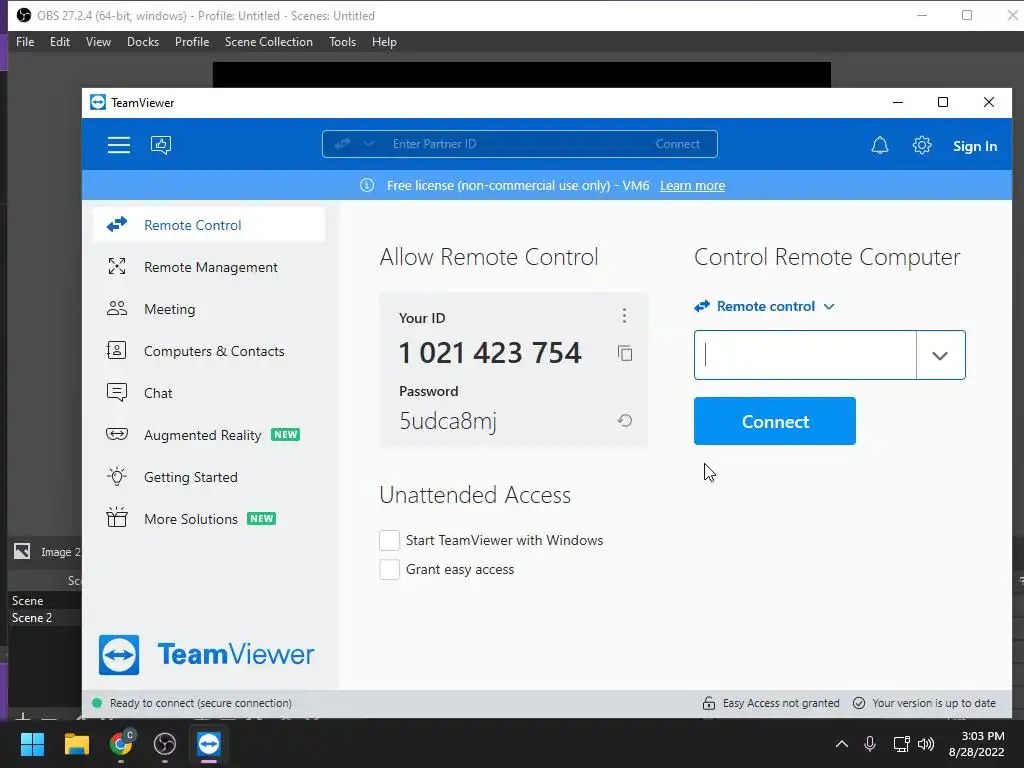Open Getting Started page
This screenshot has width=1024, height=768.
[210, 477]
